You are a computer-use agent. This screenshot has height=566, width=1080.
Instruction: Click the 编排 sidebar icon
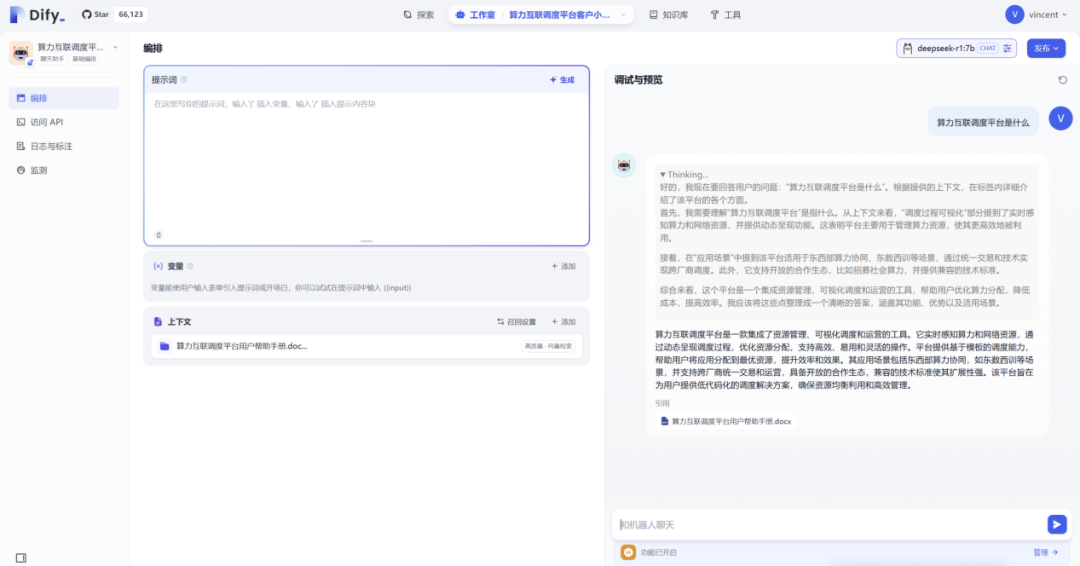tap(21, 98)
